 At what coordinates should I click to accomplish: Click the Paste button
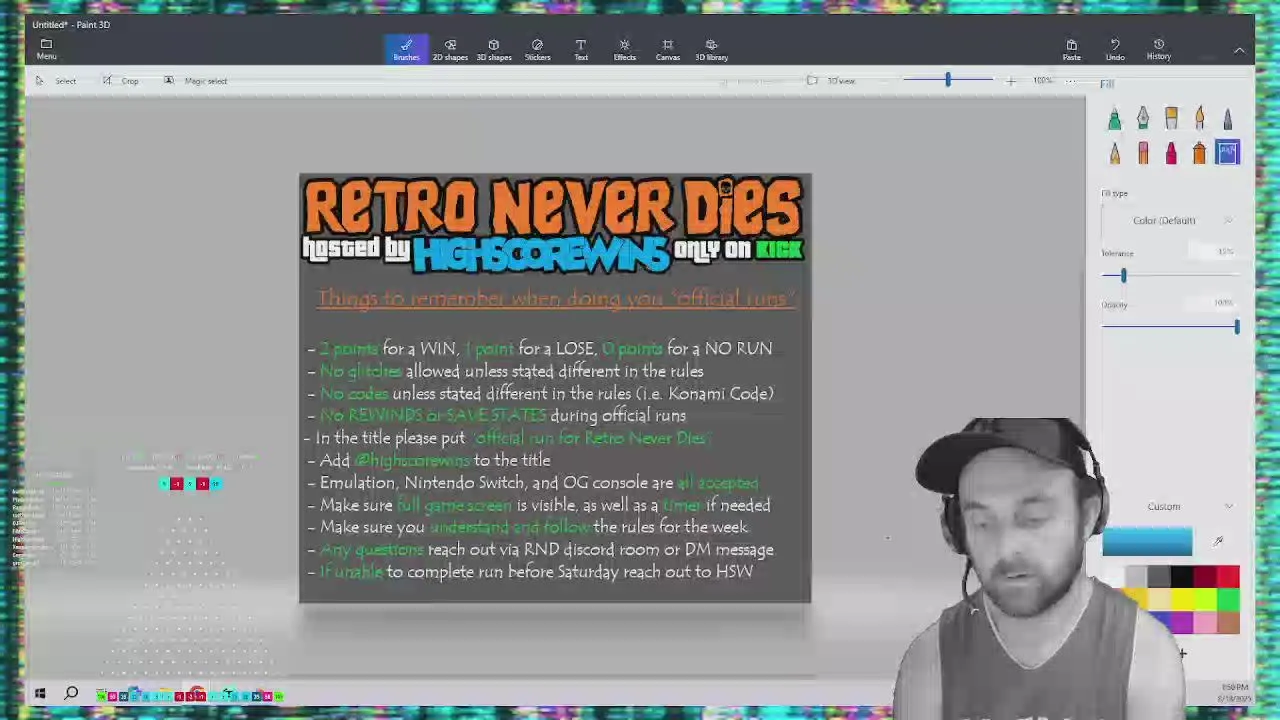pyautogui.click(x=1071, y=49)
